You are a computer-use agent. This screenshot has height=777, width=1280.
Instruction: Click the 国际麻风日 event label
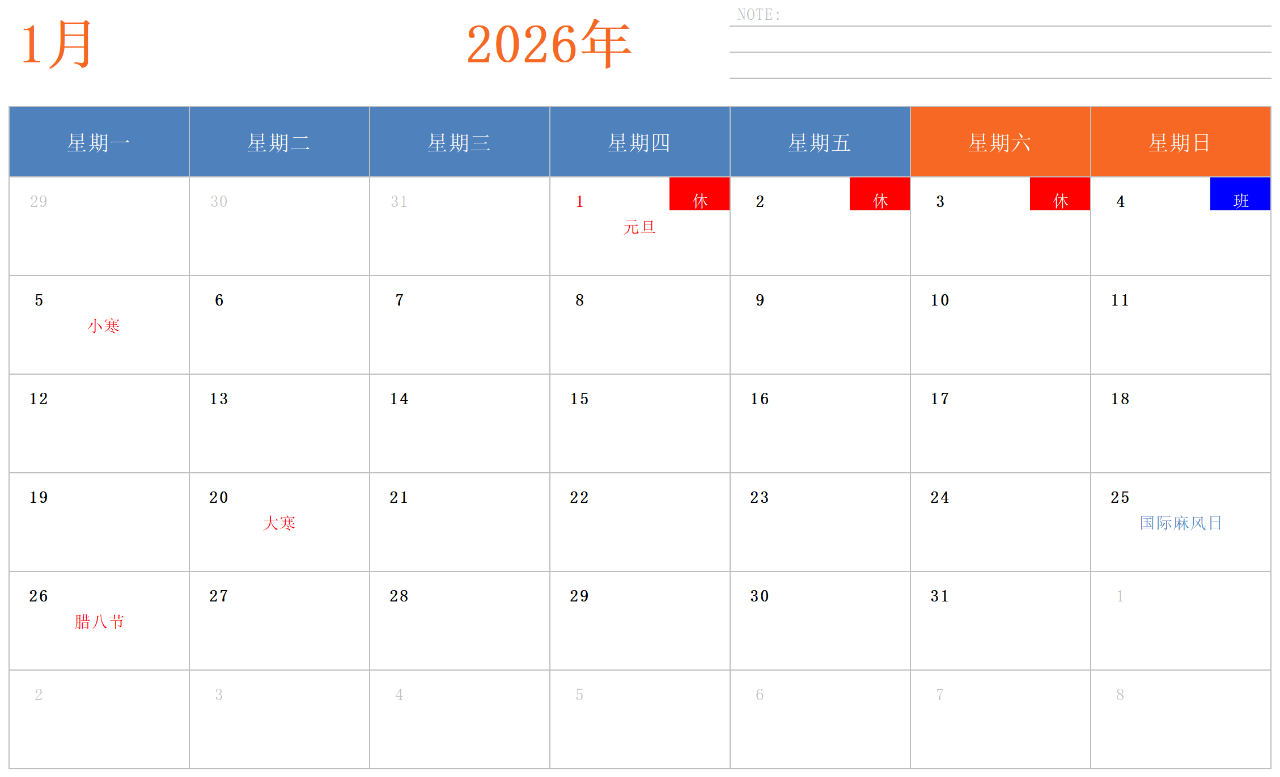(1181, 523)
